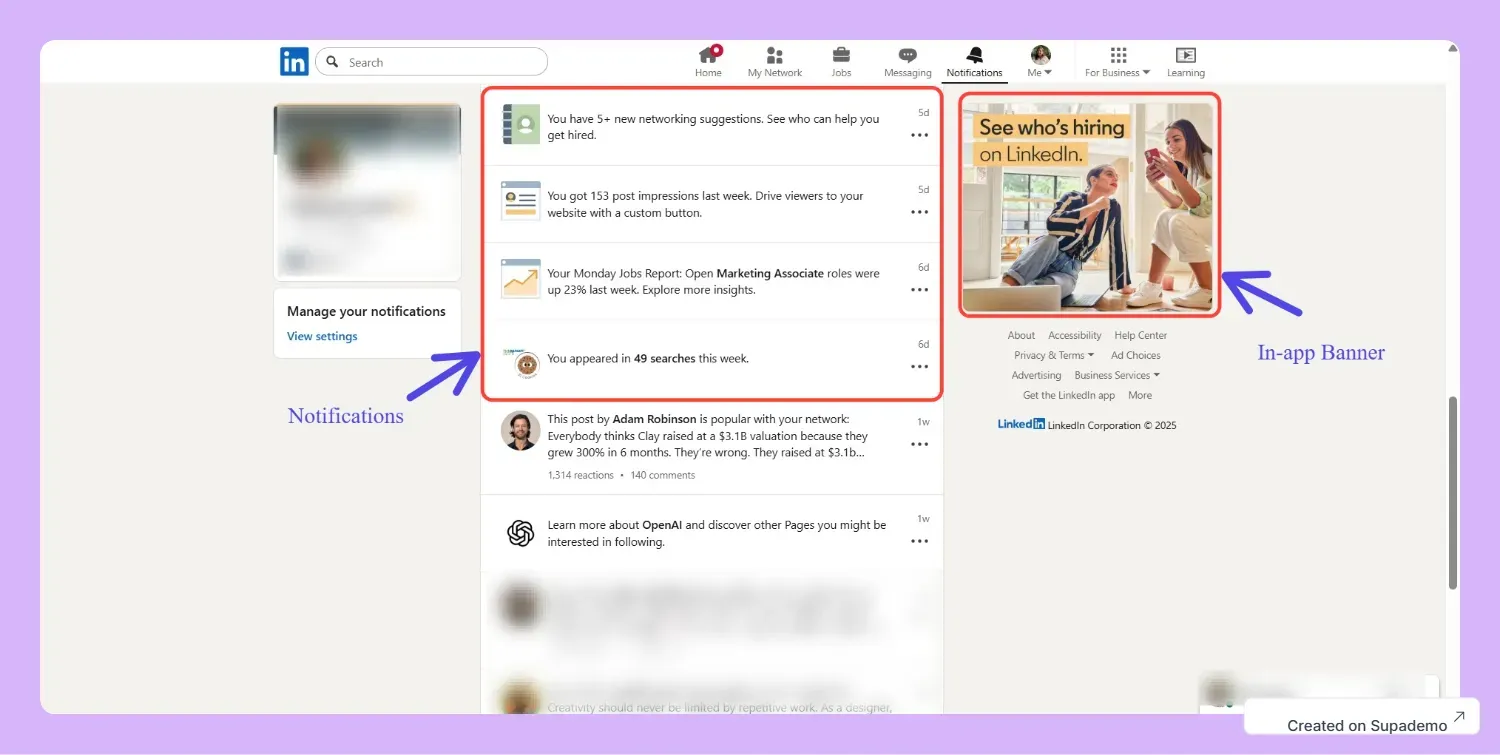Select the Home navigation icon
1500x755 pixels.
pyautogui.click(x=708, y=55)
